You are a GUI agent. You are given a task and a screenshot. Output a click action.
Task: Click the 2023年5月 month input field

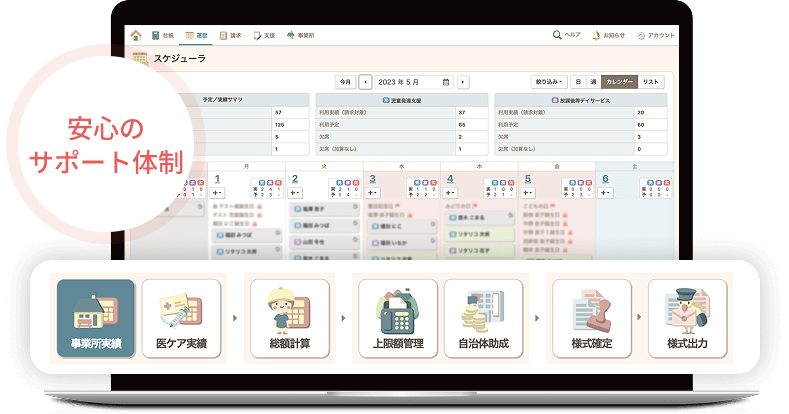click(x=405, y=82)
